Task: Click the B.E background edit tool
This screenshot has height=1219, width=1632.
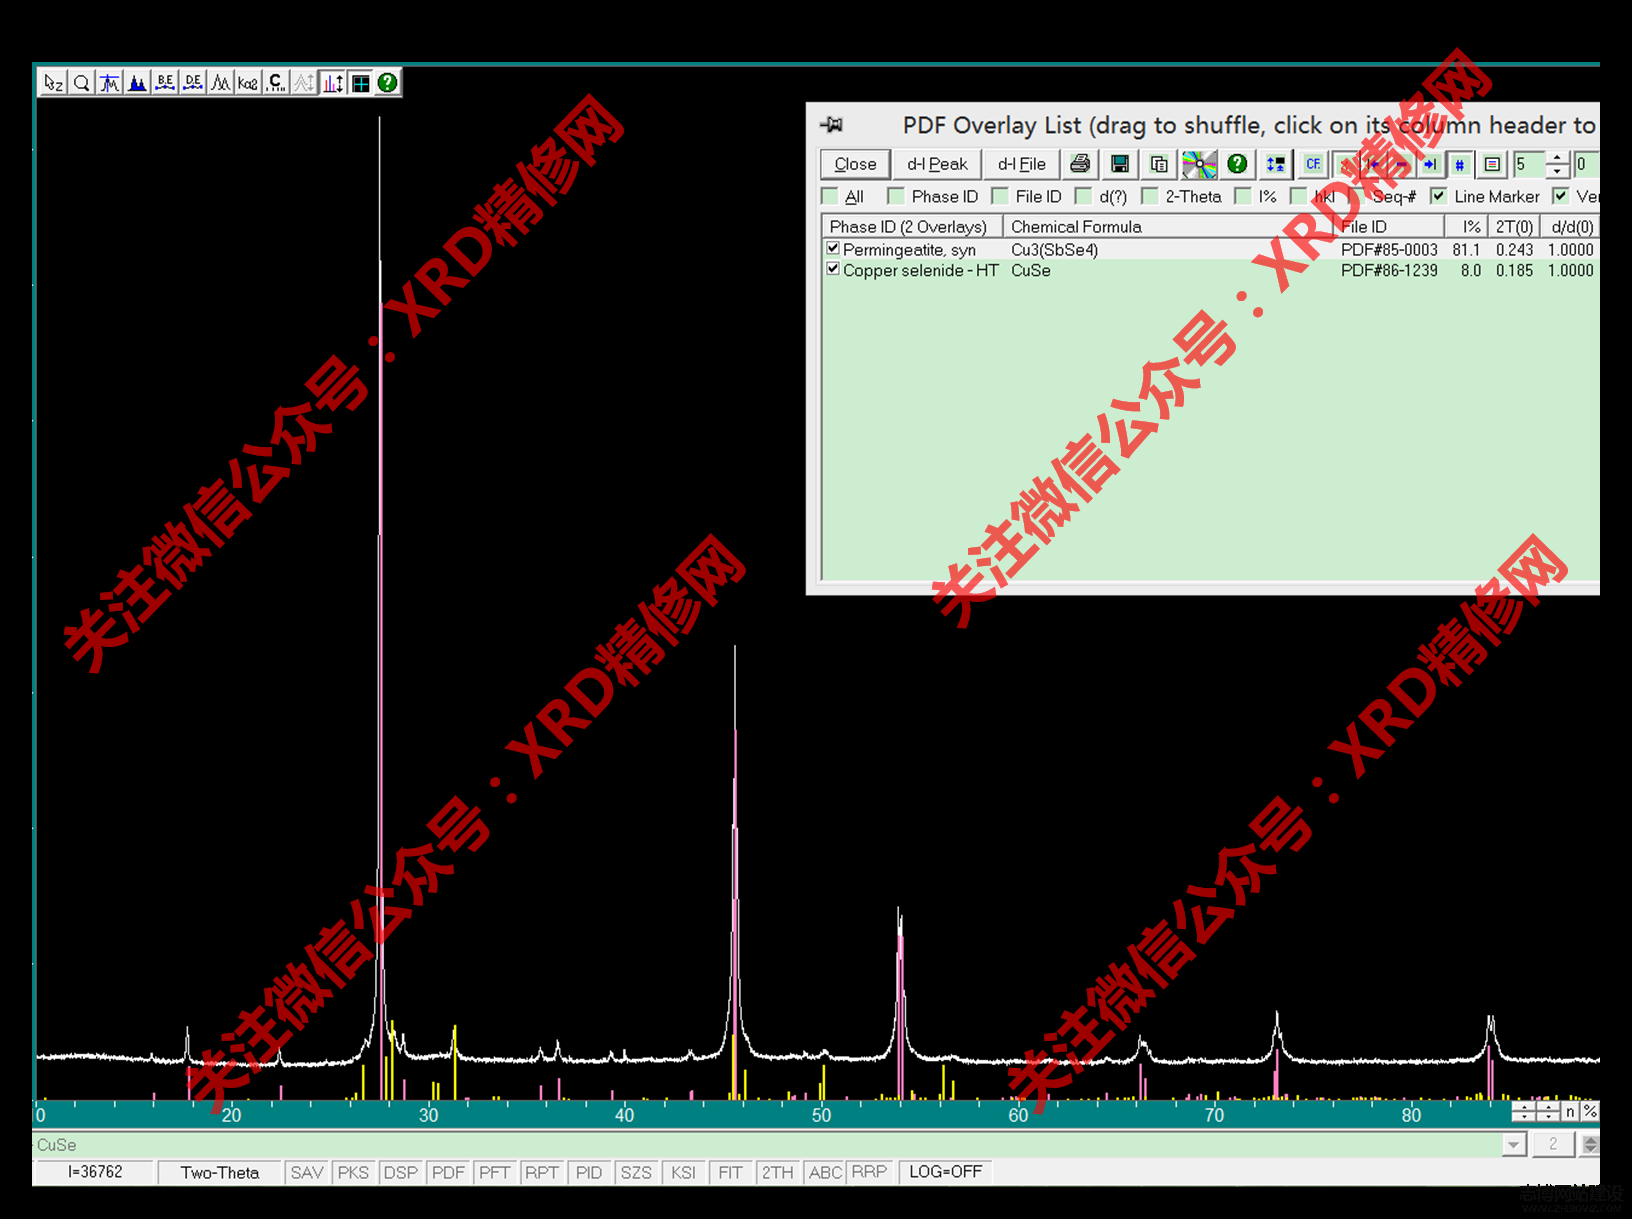Action: (x=165, y=83)
